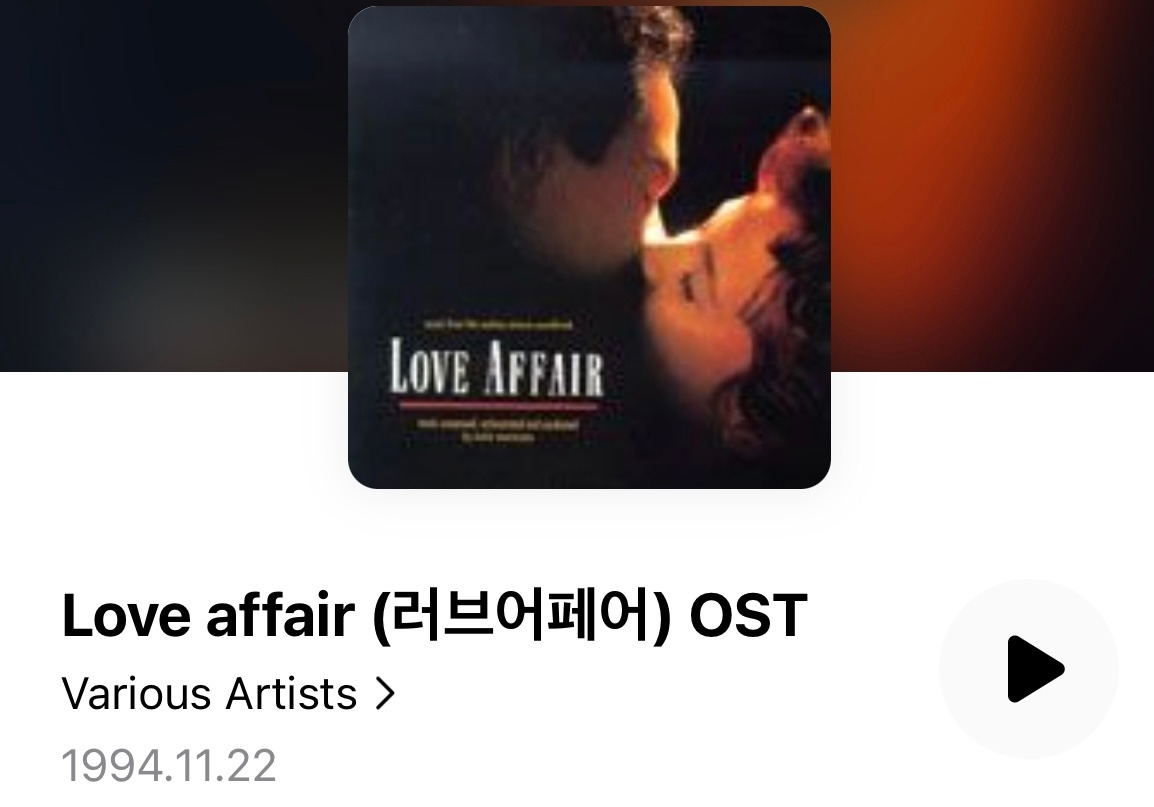Screen dimensions: 1154x807
Task: Tap the small credits text on cover art
Action: click(x=498, y=430)
